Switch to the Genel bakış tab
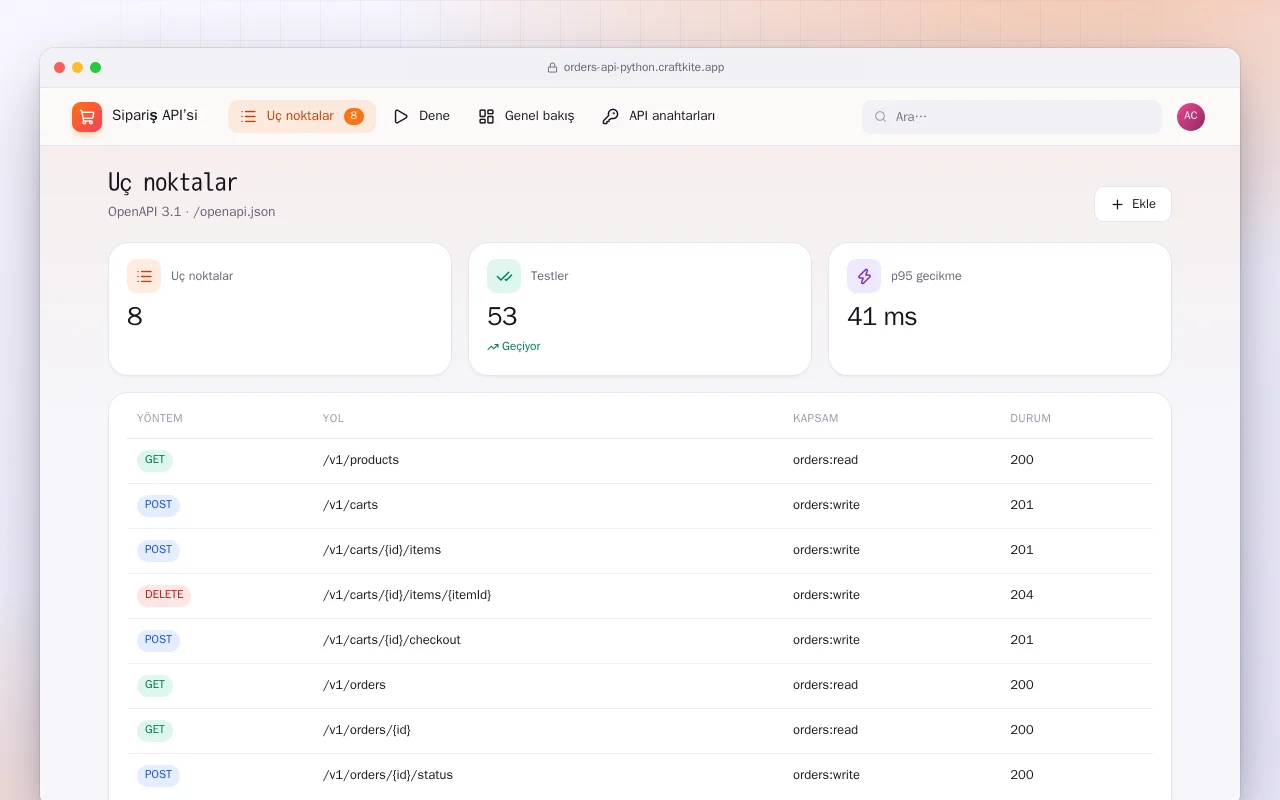 tap(526, 116)
